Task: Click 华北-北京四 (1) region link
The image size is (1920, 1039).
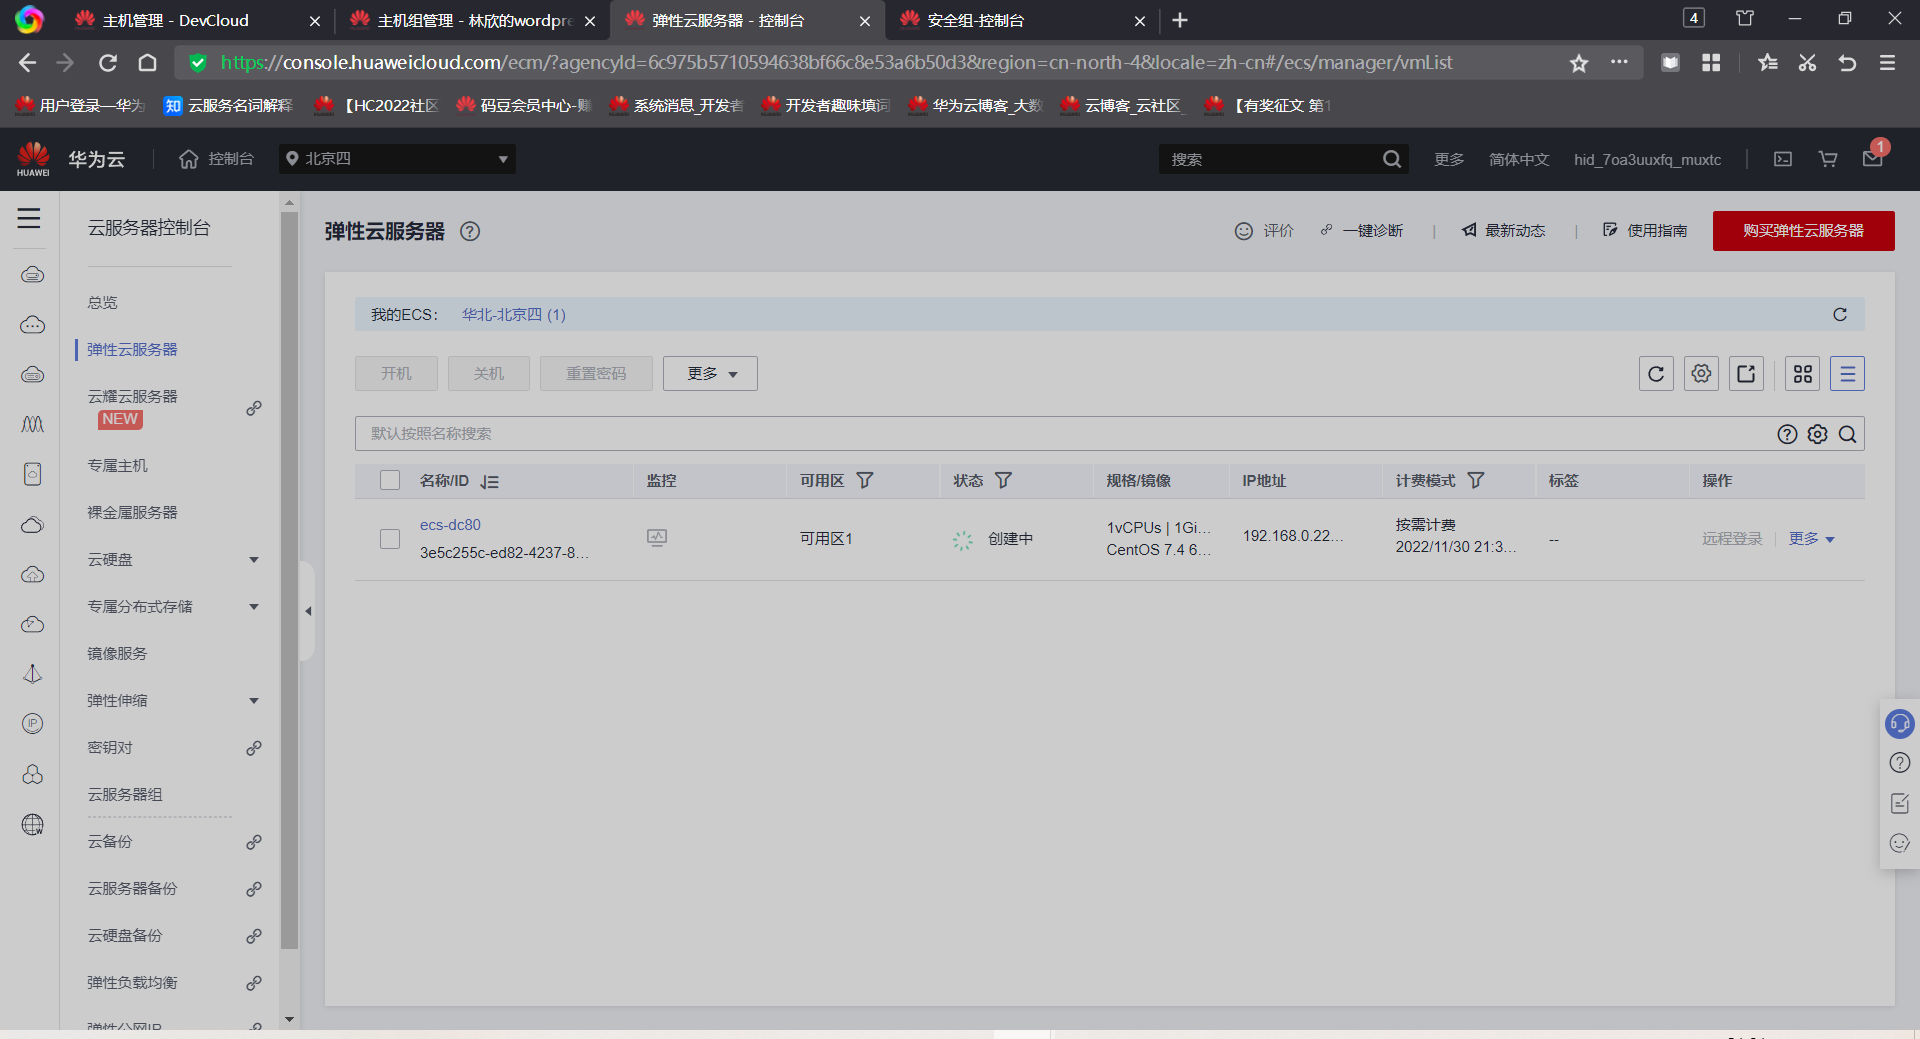Action: [513, 315]
